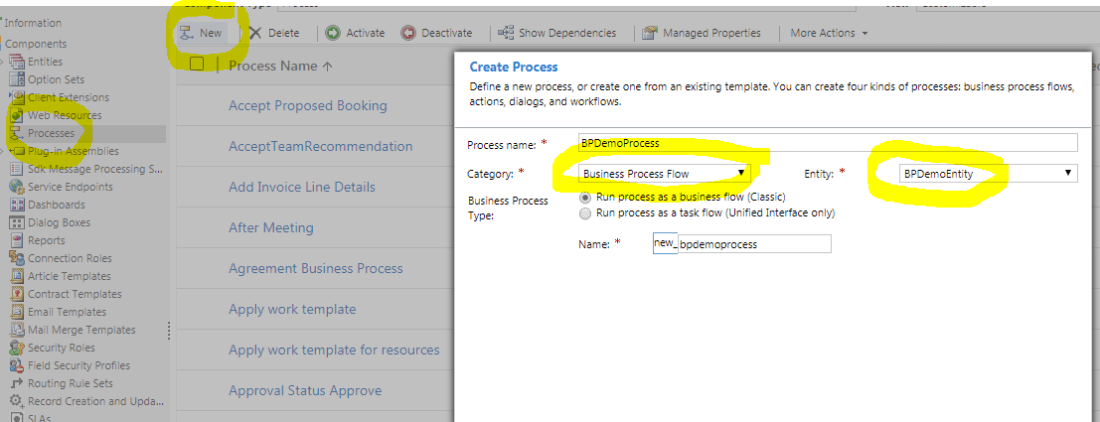Open the Entity dropdown showing BPDemoEntity
Image resolution: width=1100 pixels, height=422 pixels.
point(988,173)
